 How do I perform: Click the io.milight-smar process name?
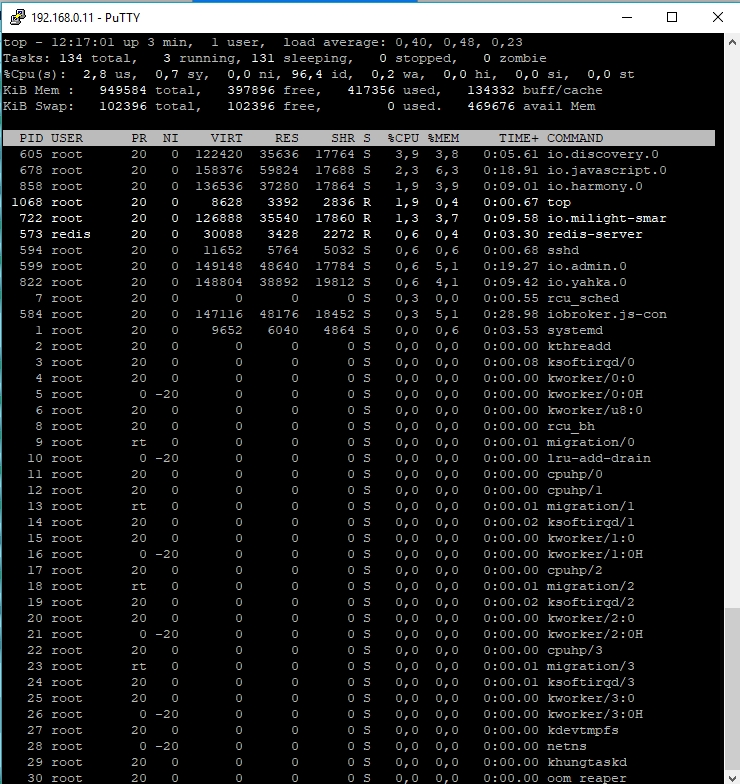(x=606, y=218)
